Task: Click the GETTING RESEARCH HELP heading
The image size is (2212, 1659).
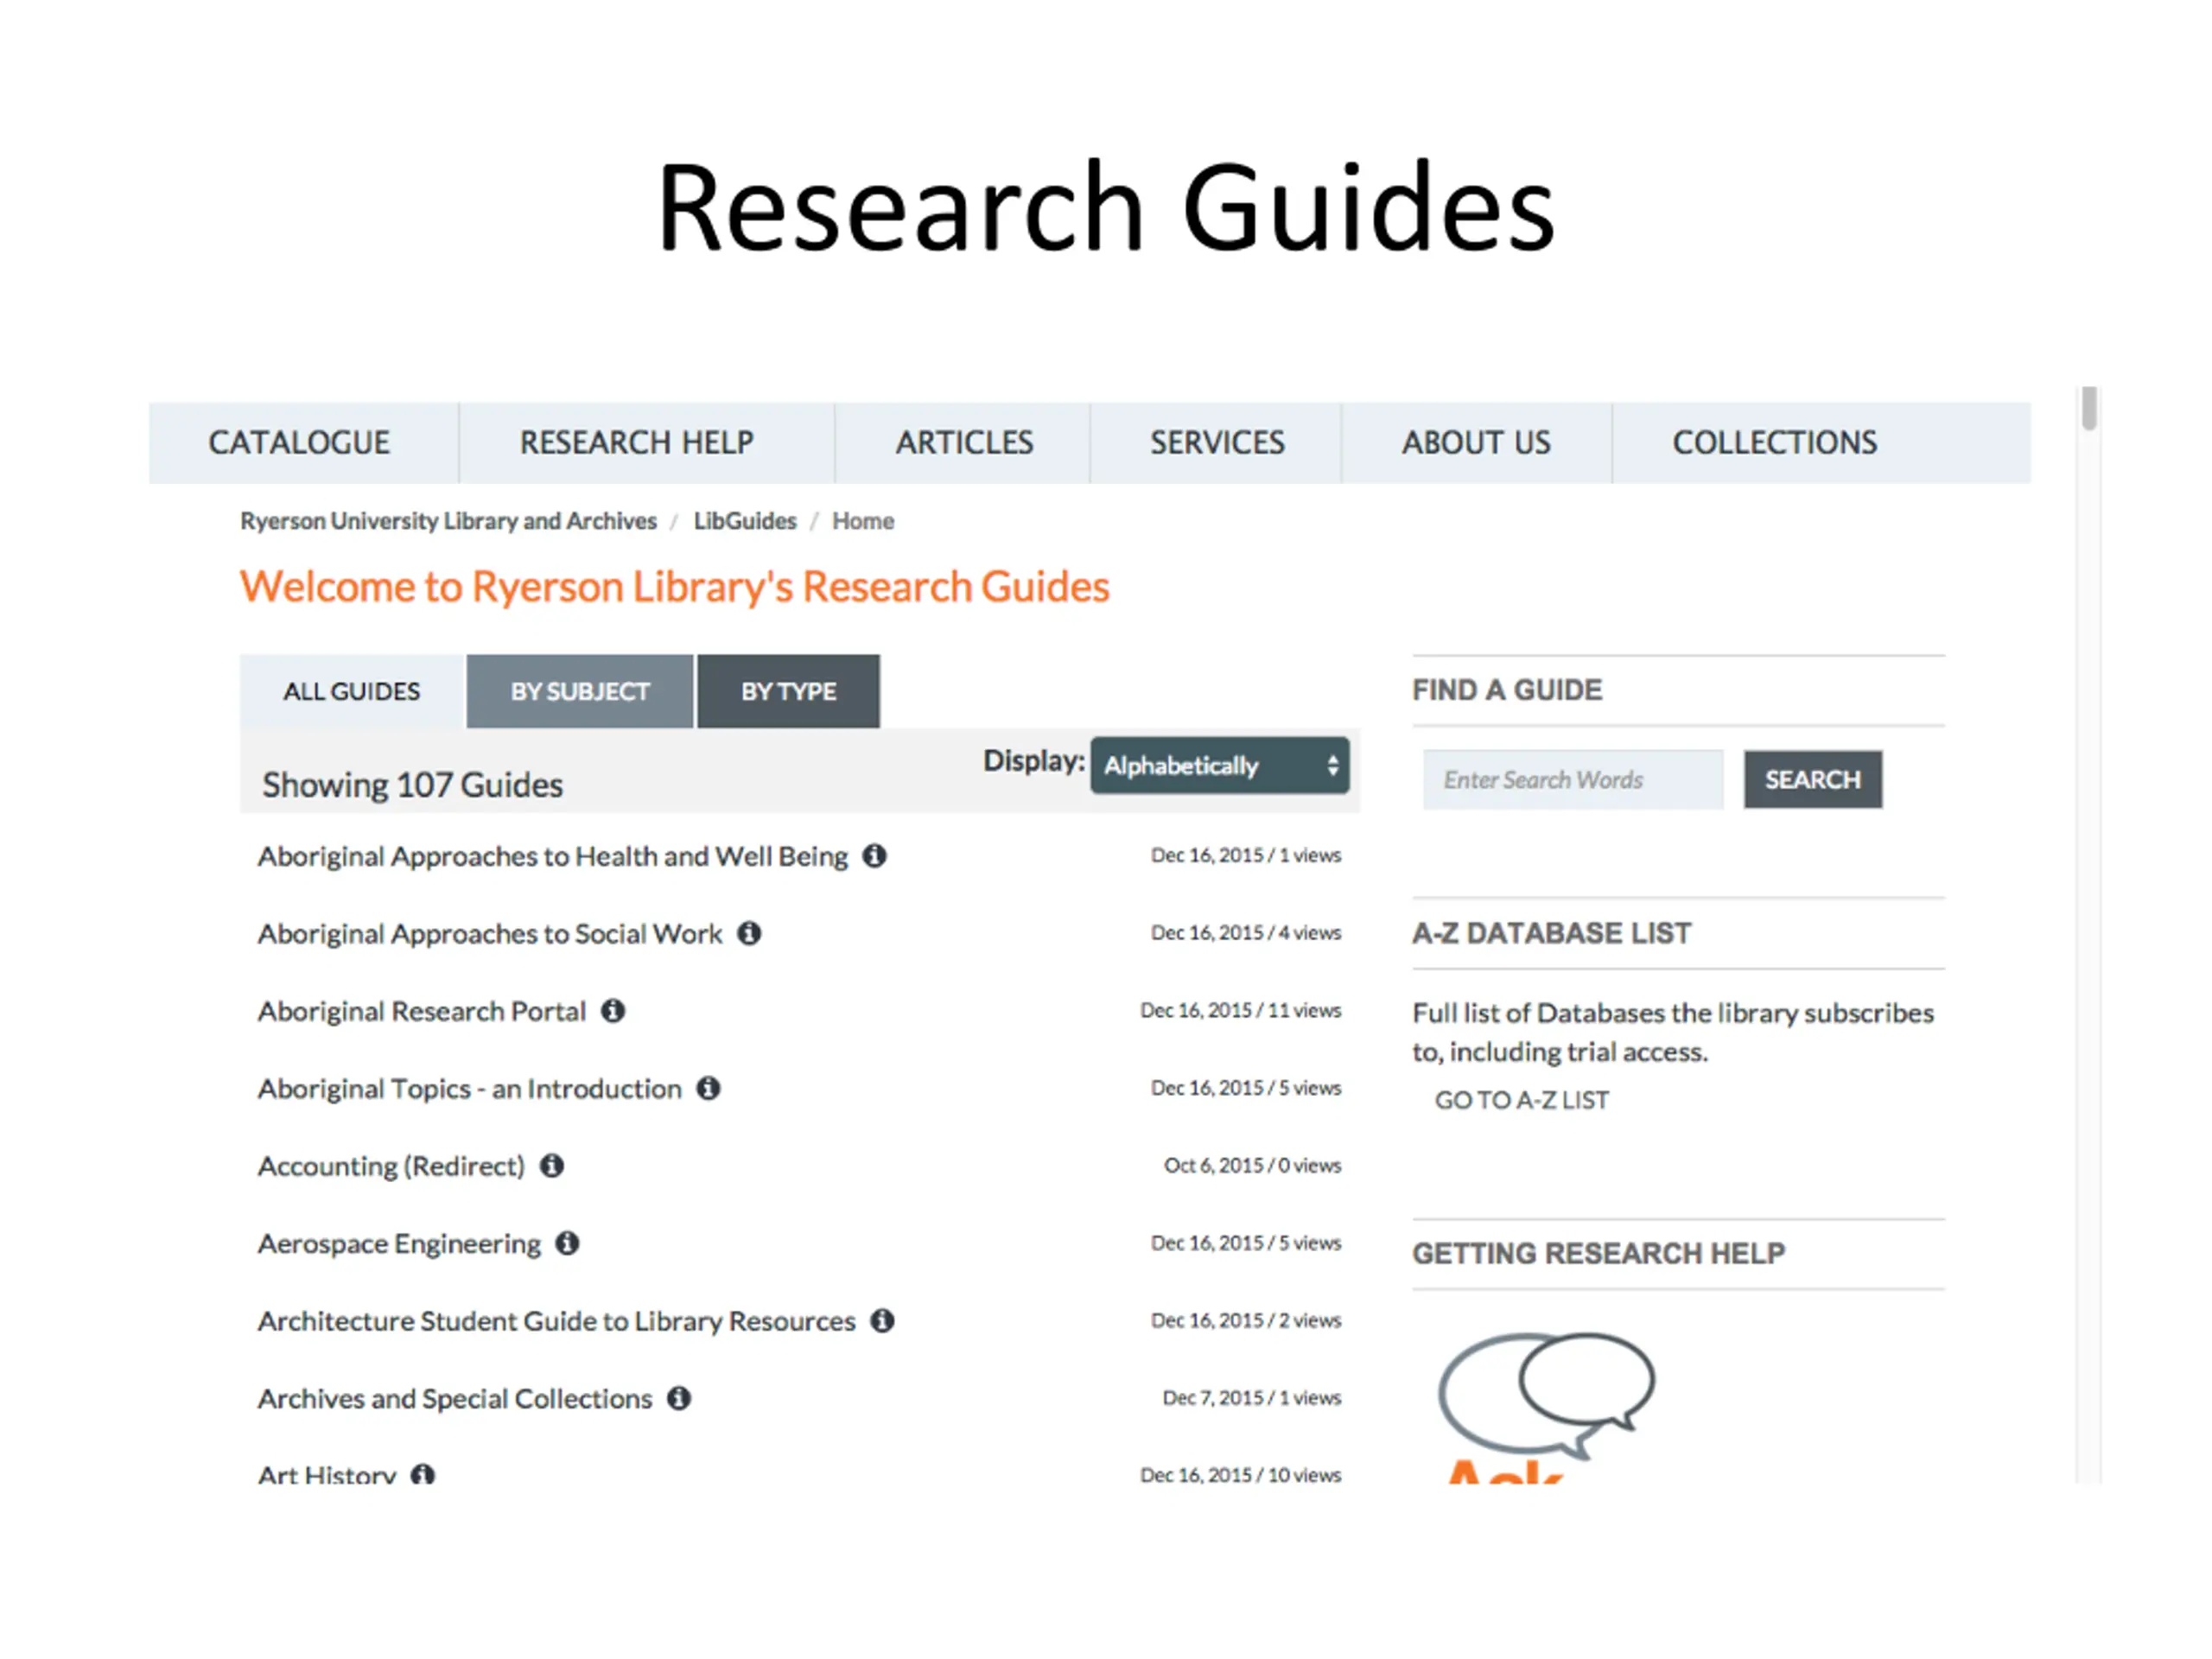Action: point(1598,1253)
